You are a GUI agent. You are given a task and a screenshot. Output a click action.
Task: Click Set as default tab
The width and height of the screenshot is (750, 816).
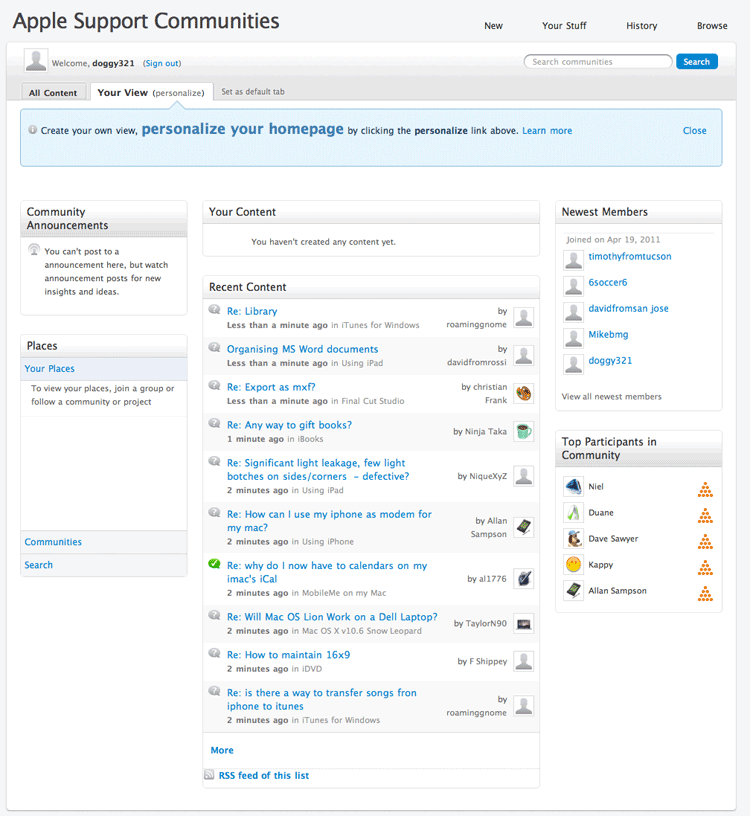253,92
